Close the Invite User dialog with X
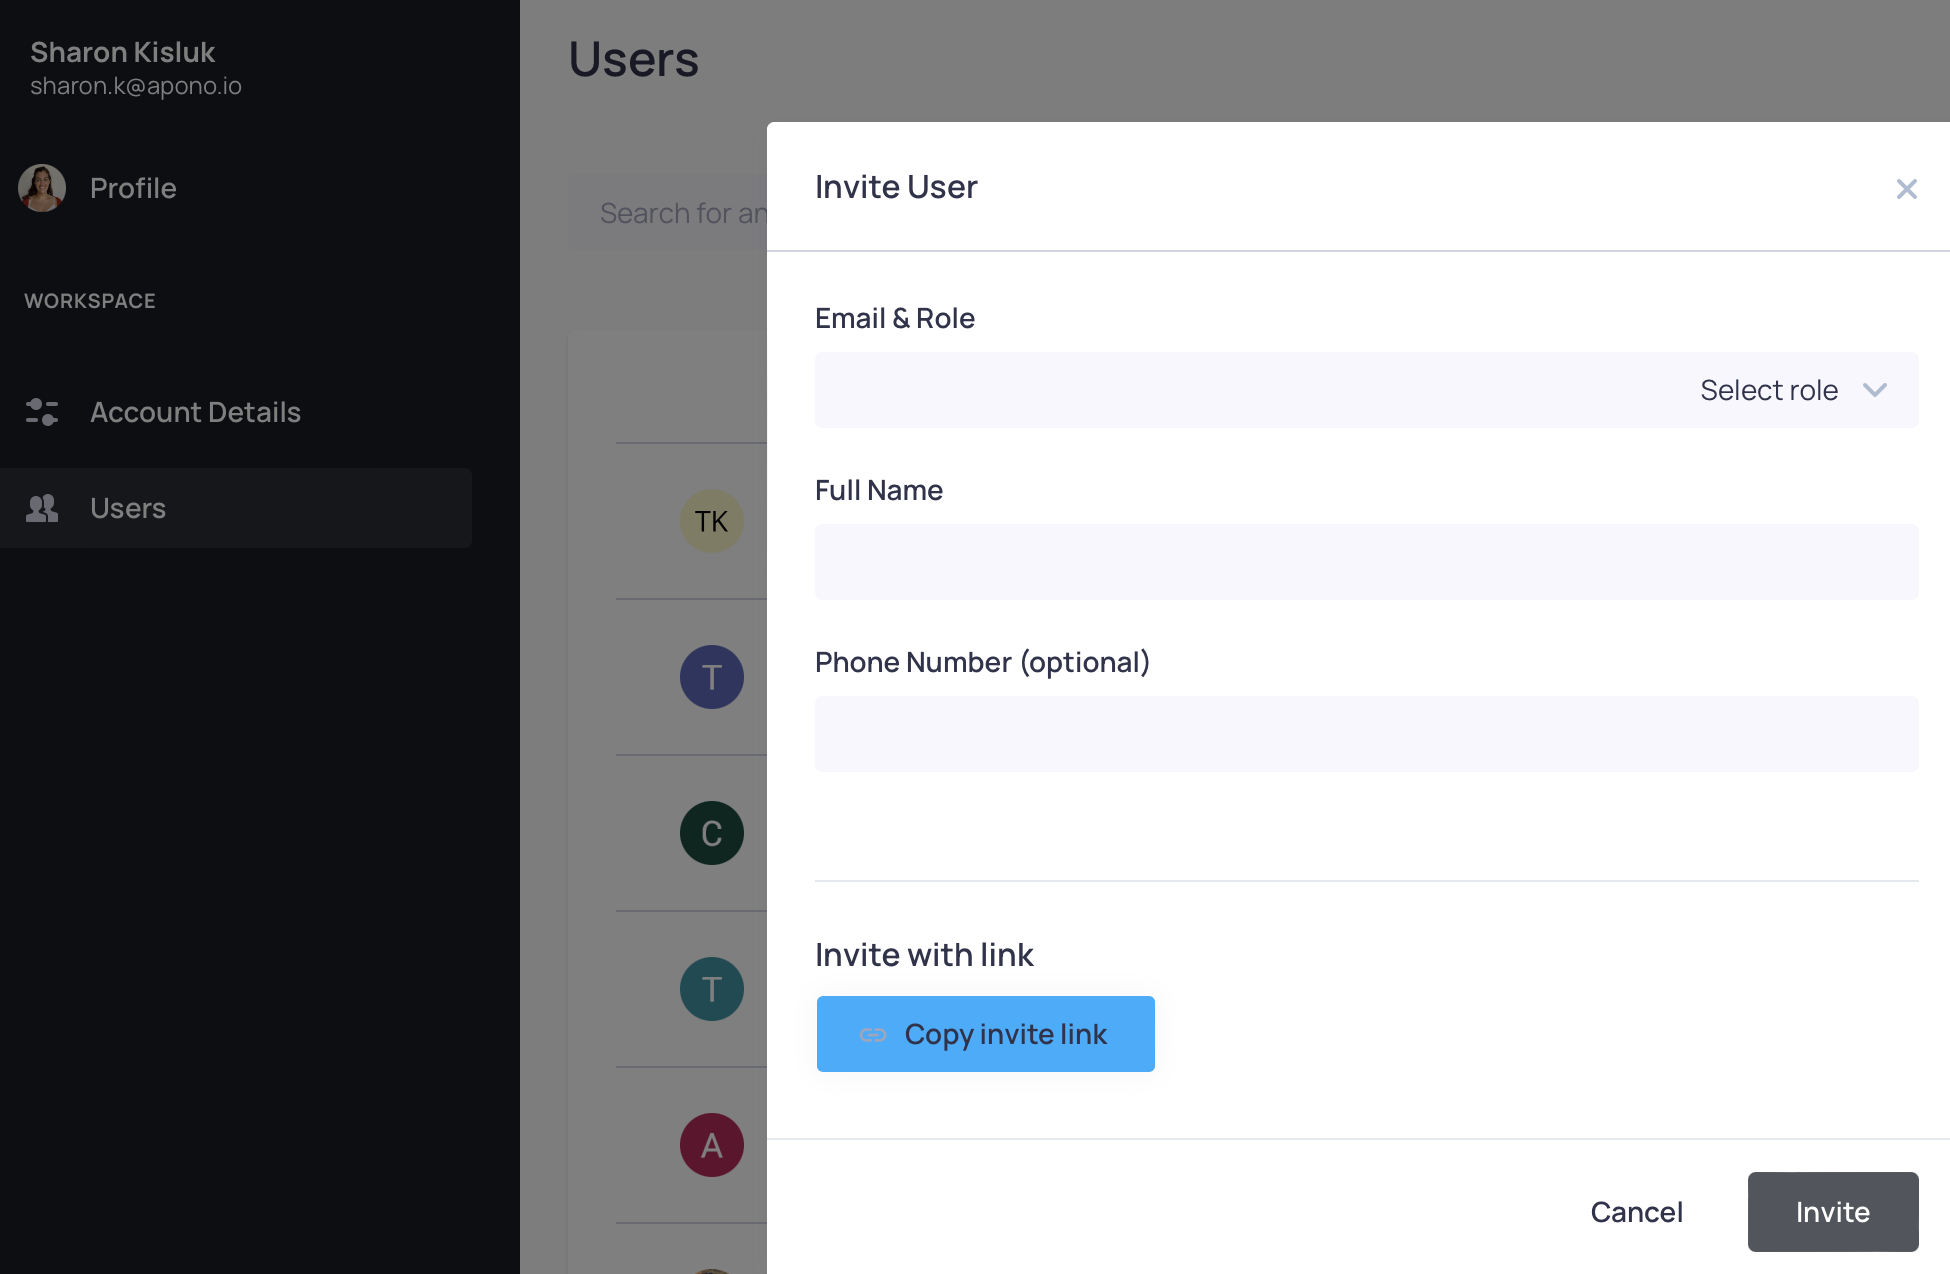This screenshot has width=1950, height=1274. [x=1906, y=189]
